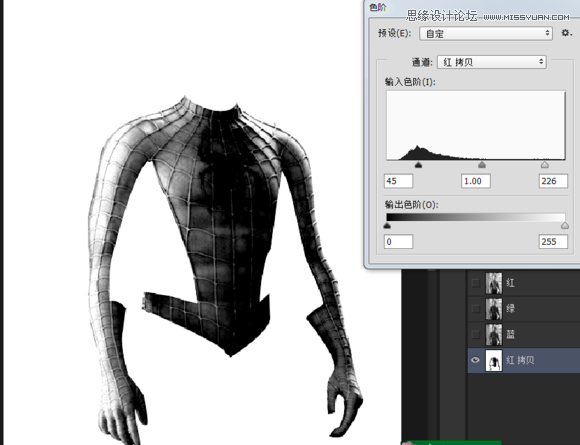Click the black output level slider
This screenshot has width=580, height=445.
(x=387, y=225)
